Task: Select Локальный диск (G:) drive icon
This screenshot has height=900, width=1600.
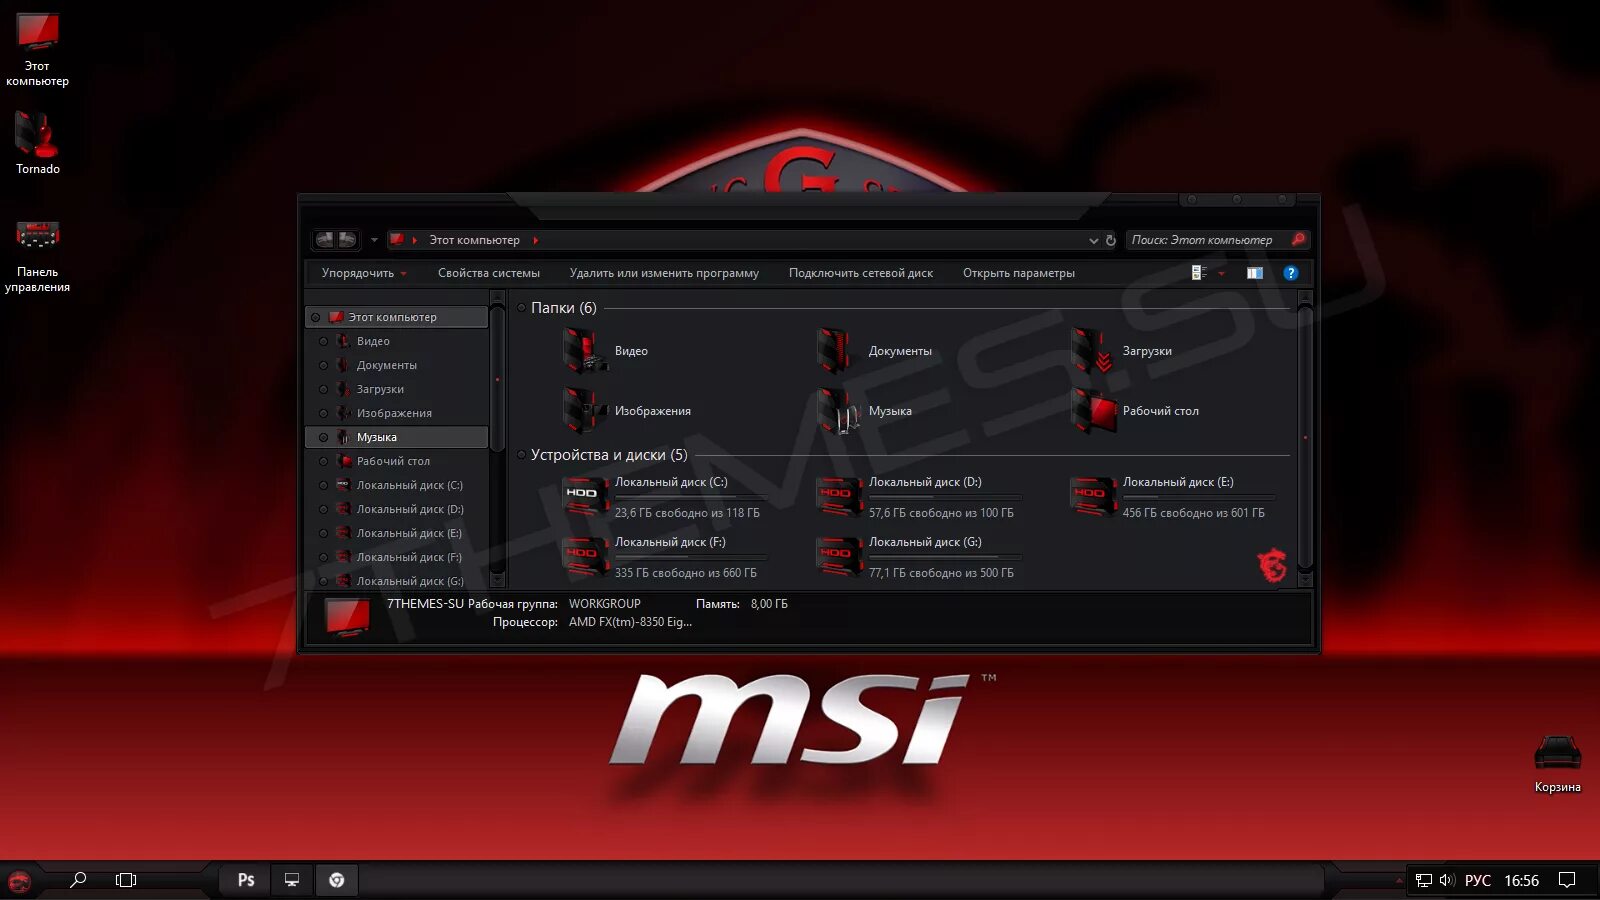Action: [840, 557]
